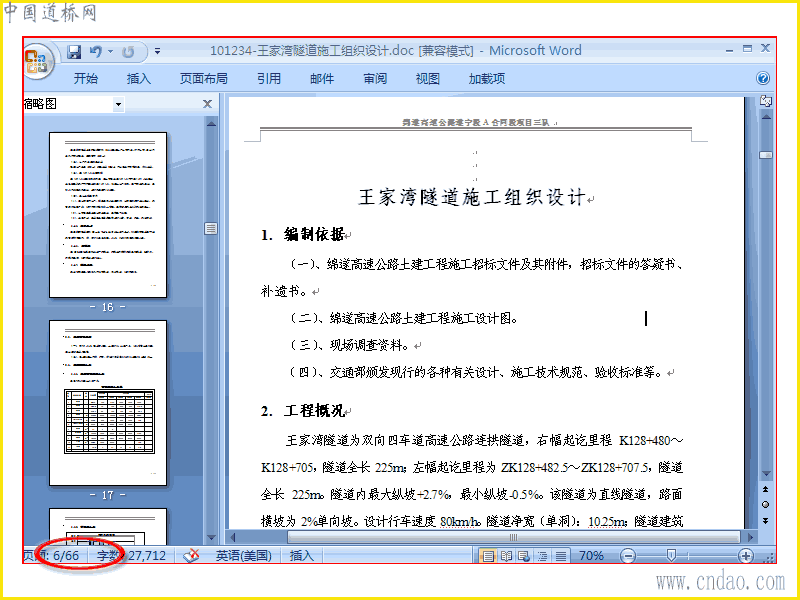Toggle Print Layout view button
The height and width of the screenshot is (600, 800).
coord(488,556)
